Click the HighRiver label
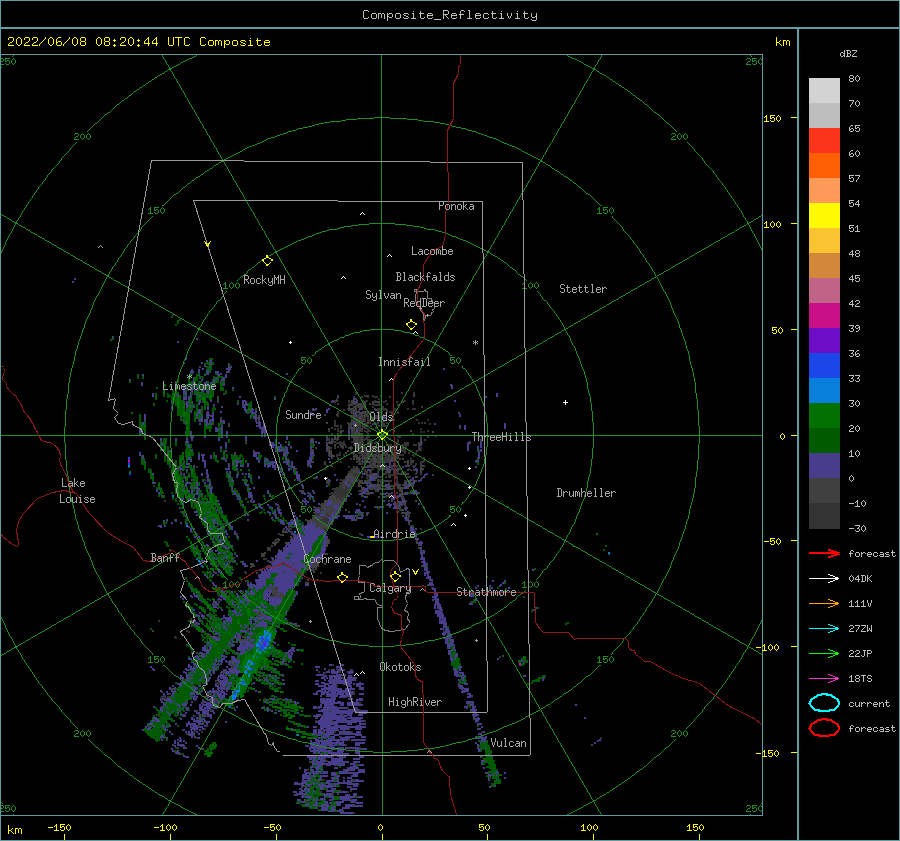Image resolution: width=900 pixels, height=841 pixels. (x=414, y=702)
